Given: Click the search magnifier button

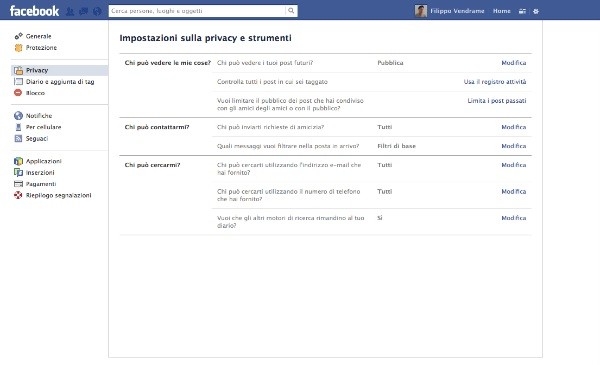Looking at the screenshot, I should 291,11.
